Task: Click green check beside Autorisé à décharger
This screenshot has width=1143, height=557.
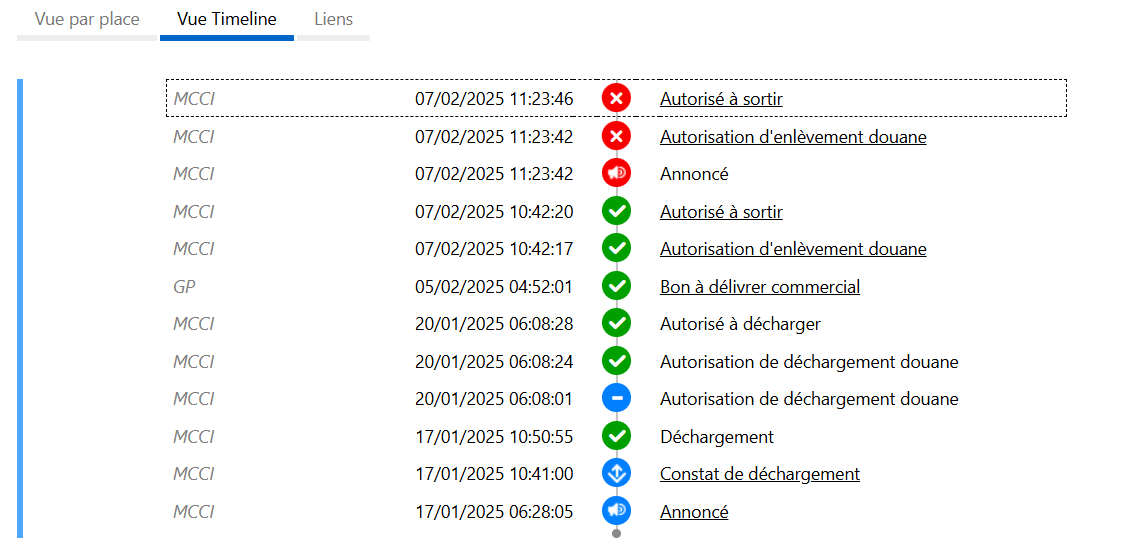Action: pos(616,323)
